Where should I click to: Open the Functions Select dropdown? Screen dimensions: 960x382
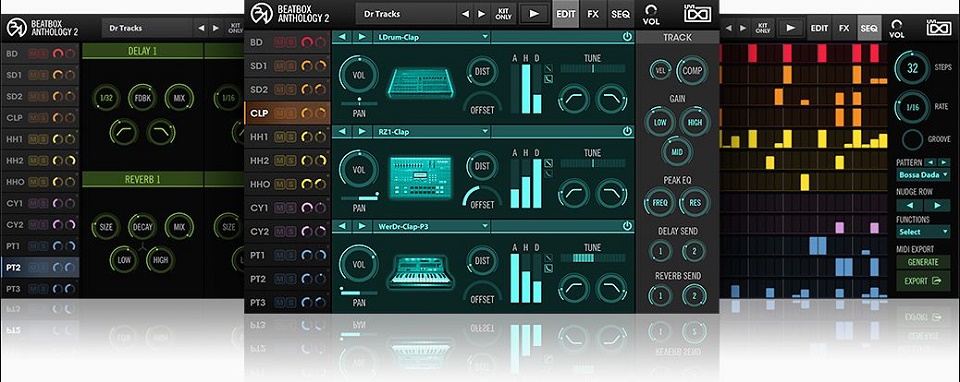coord(923,232)
